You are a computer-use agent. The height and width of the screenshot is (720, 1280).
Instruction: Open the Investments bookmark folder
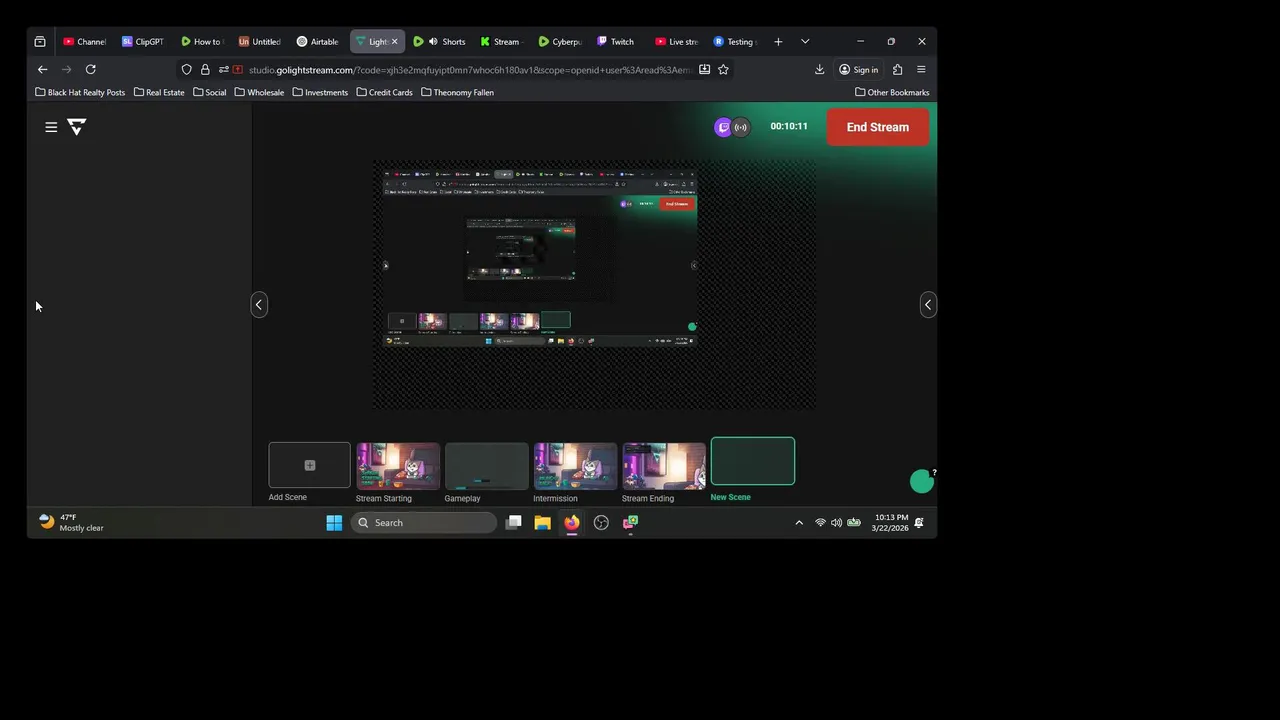320,92
